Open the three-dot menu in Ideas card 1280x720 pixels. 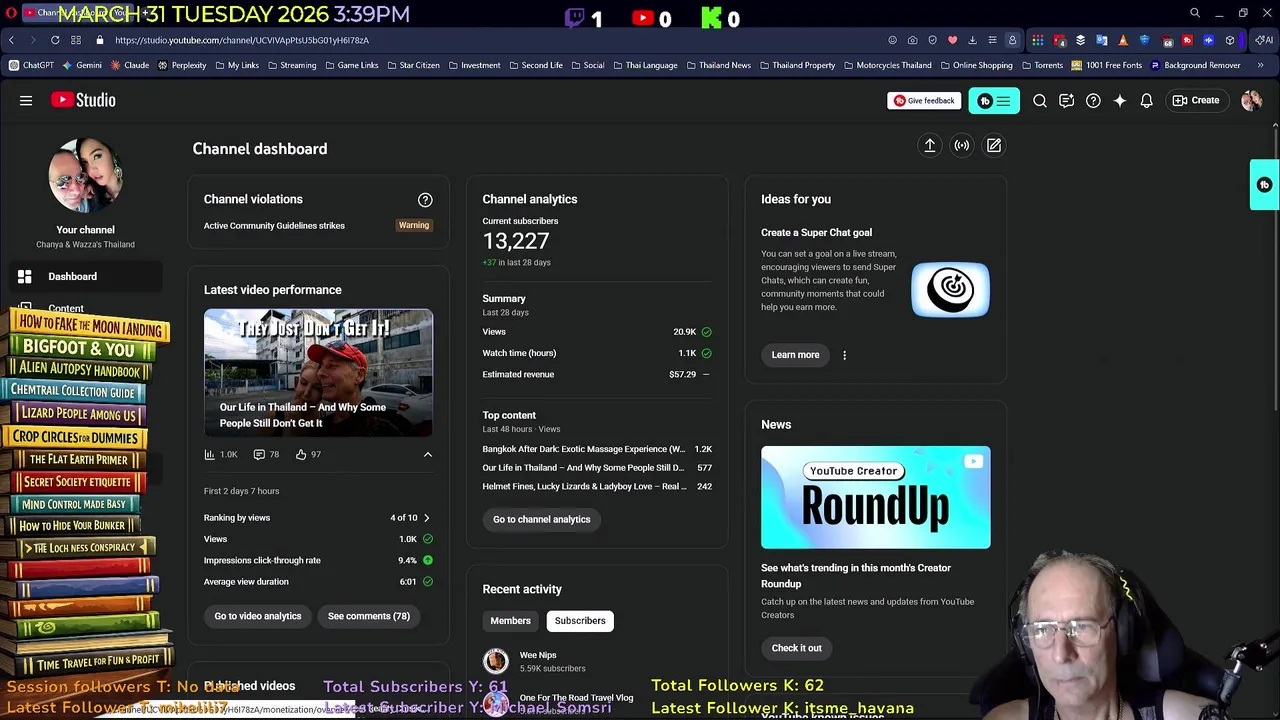click(x=844, y=355)
